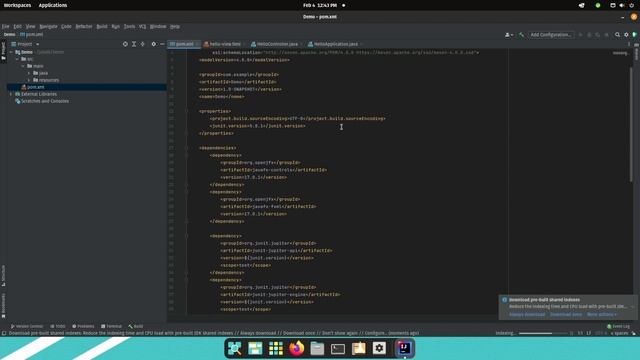This screenshot has height=360, width=640.
Task: Open the application grid launcher in dock
Action: pyautogui.click(x=276, y=349)
